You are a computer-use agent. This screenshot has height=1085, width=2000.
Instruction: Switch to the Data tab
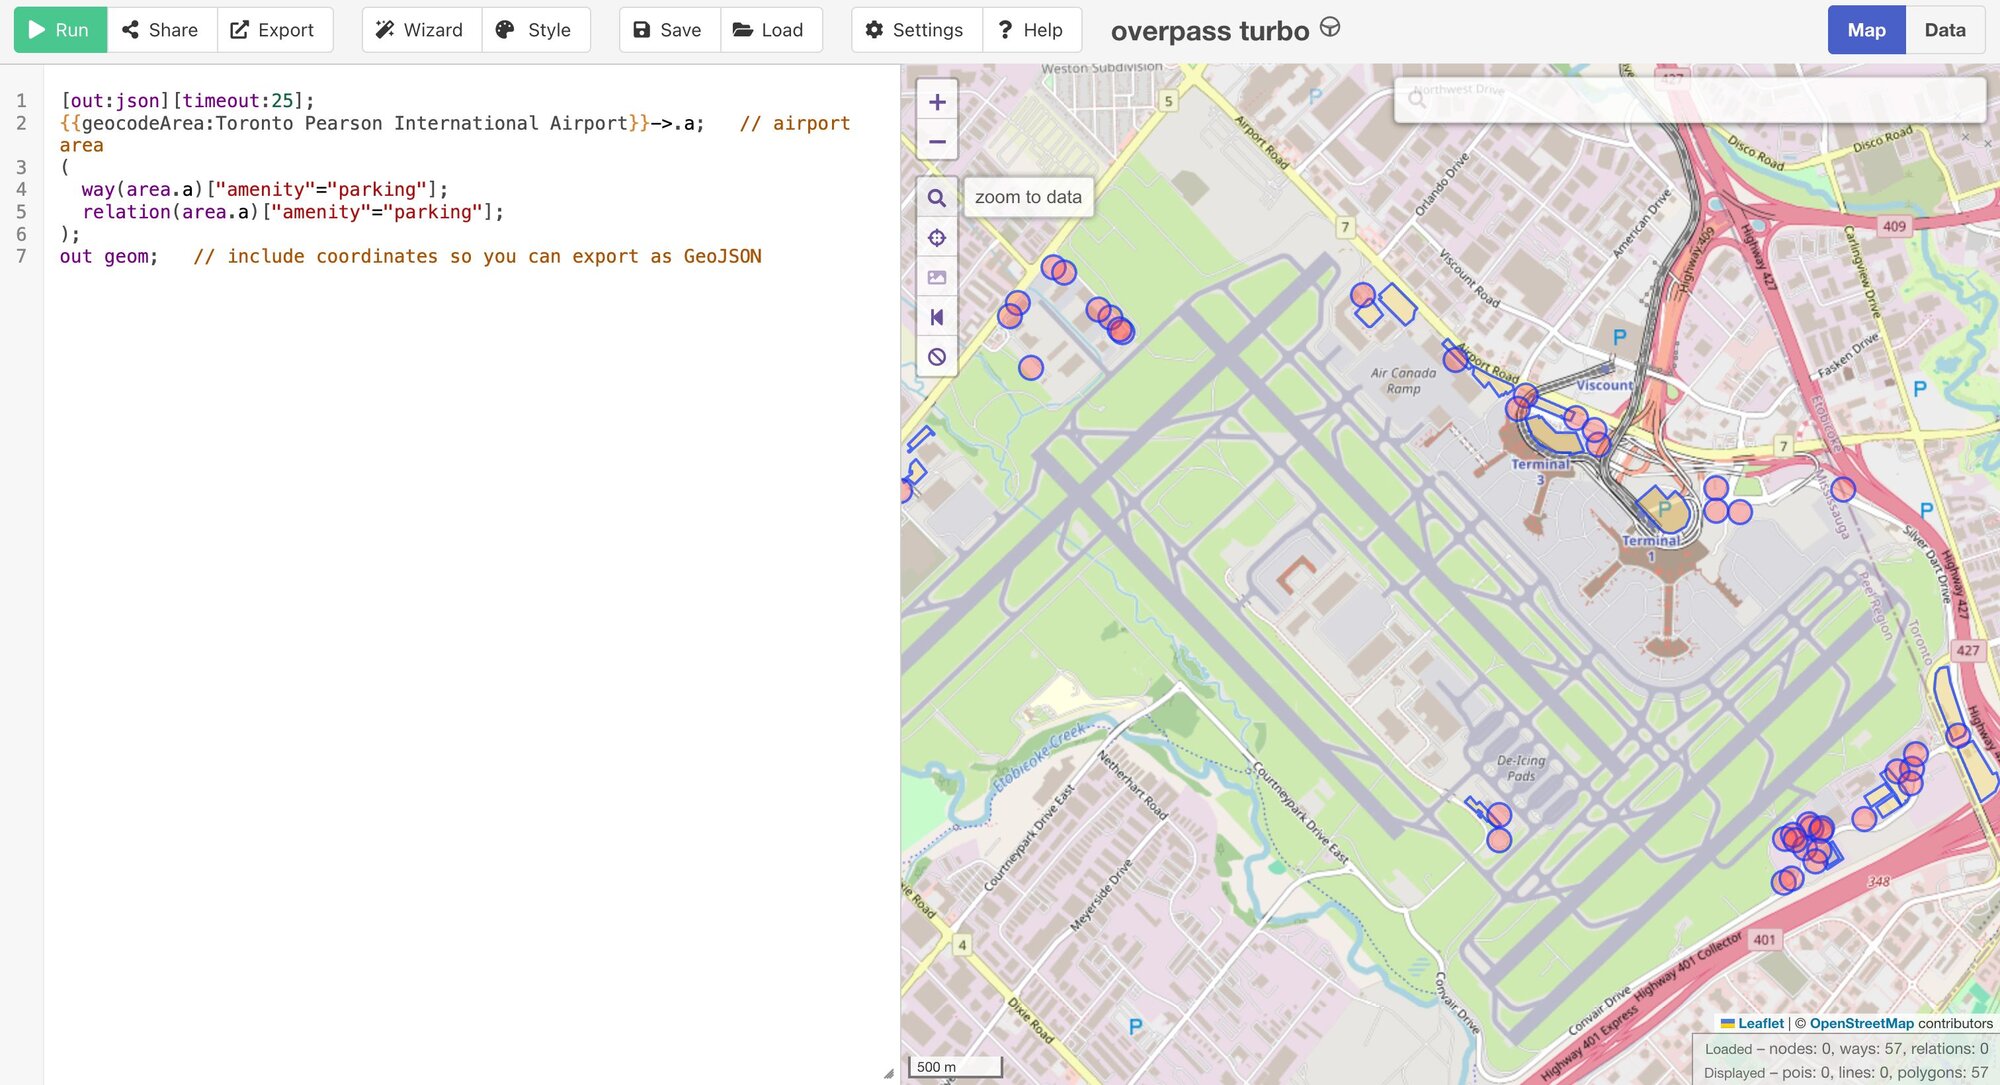1944,30
